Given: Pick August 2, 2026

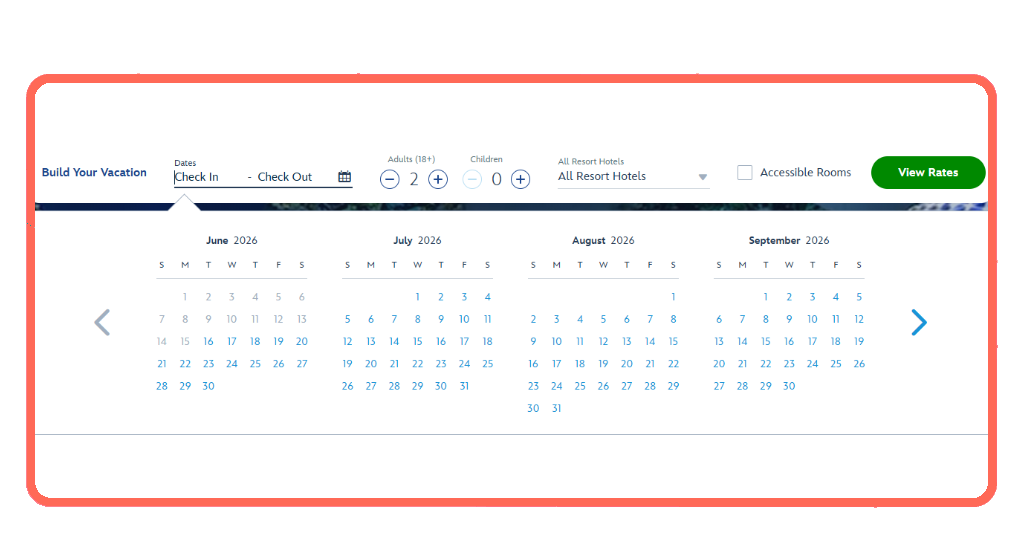Looking at the screenshot, I should (534, 319).
